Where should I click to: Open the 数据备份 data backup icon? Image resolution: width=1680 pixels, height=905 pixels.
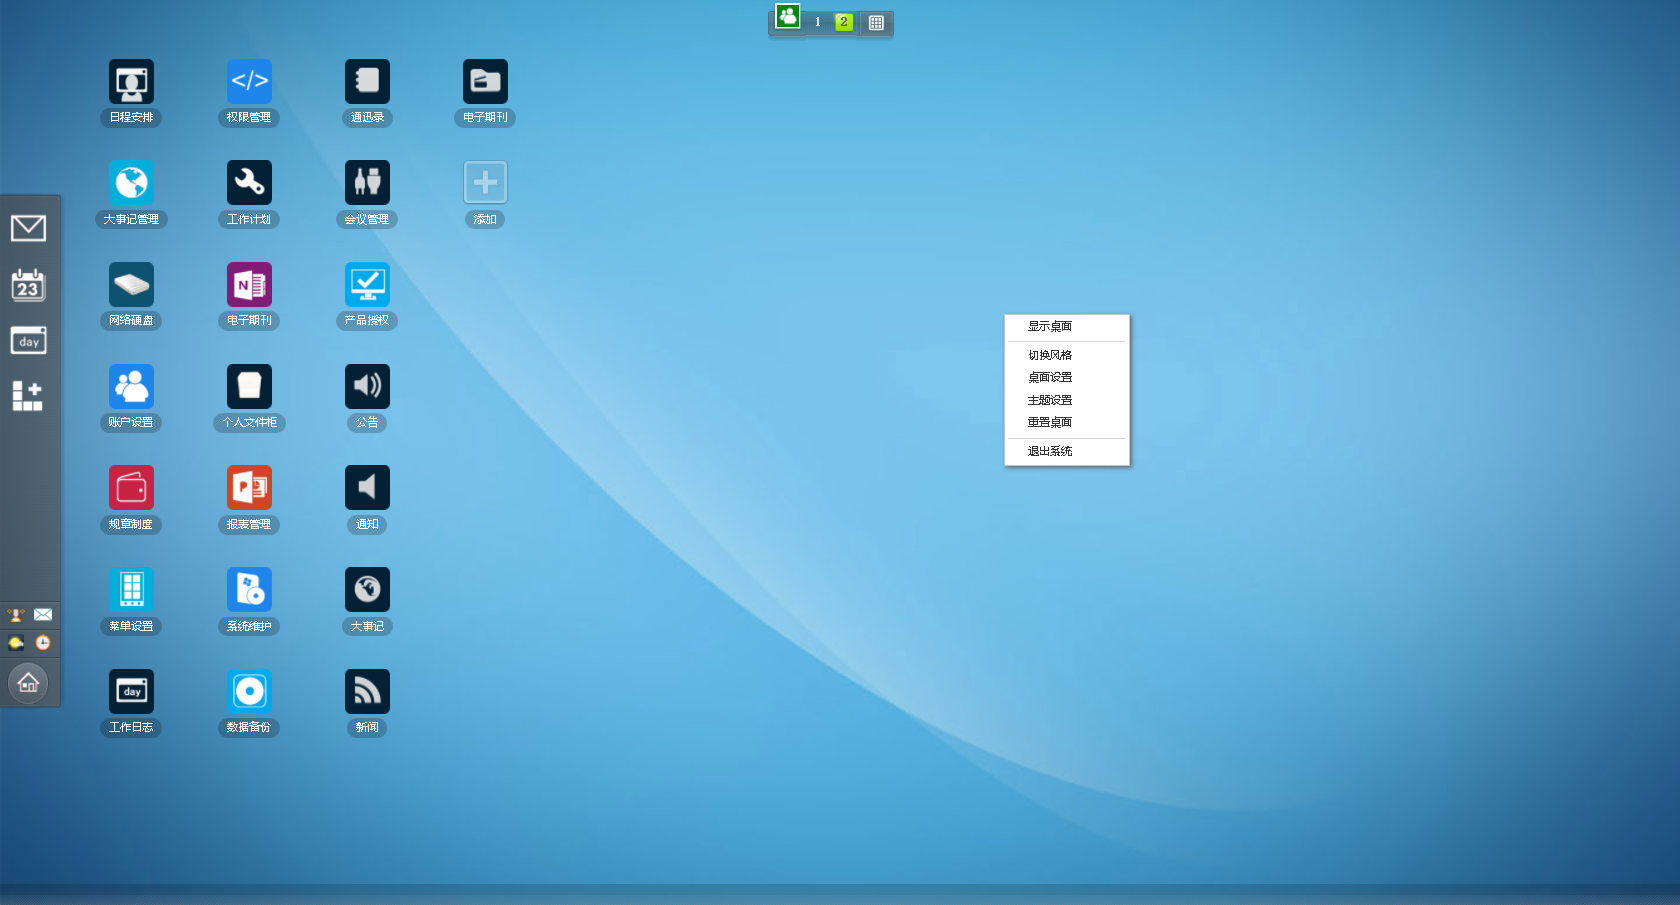click(249, 691)
